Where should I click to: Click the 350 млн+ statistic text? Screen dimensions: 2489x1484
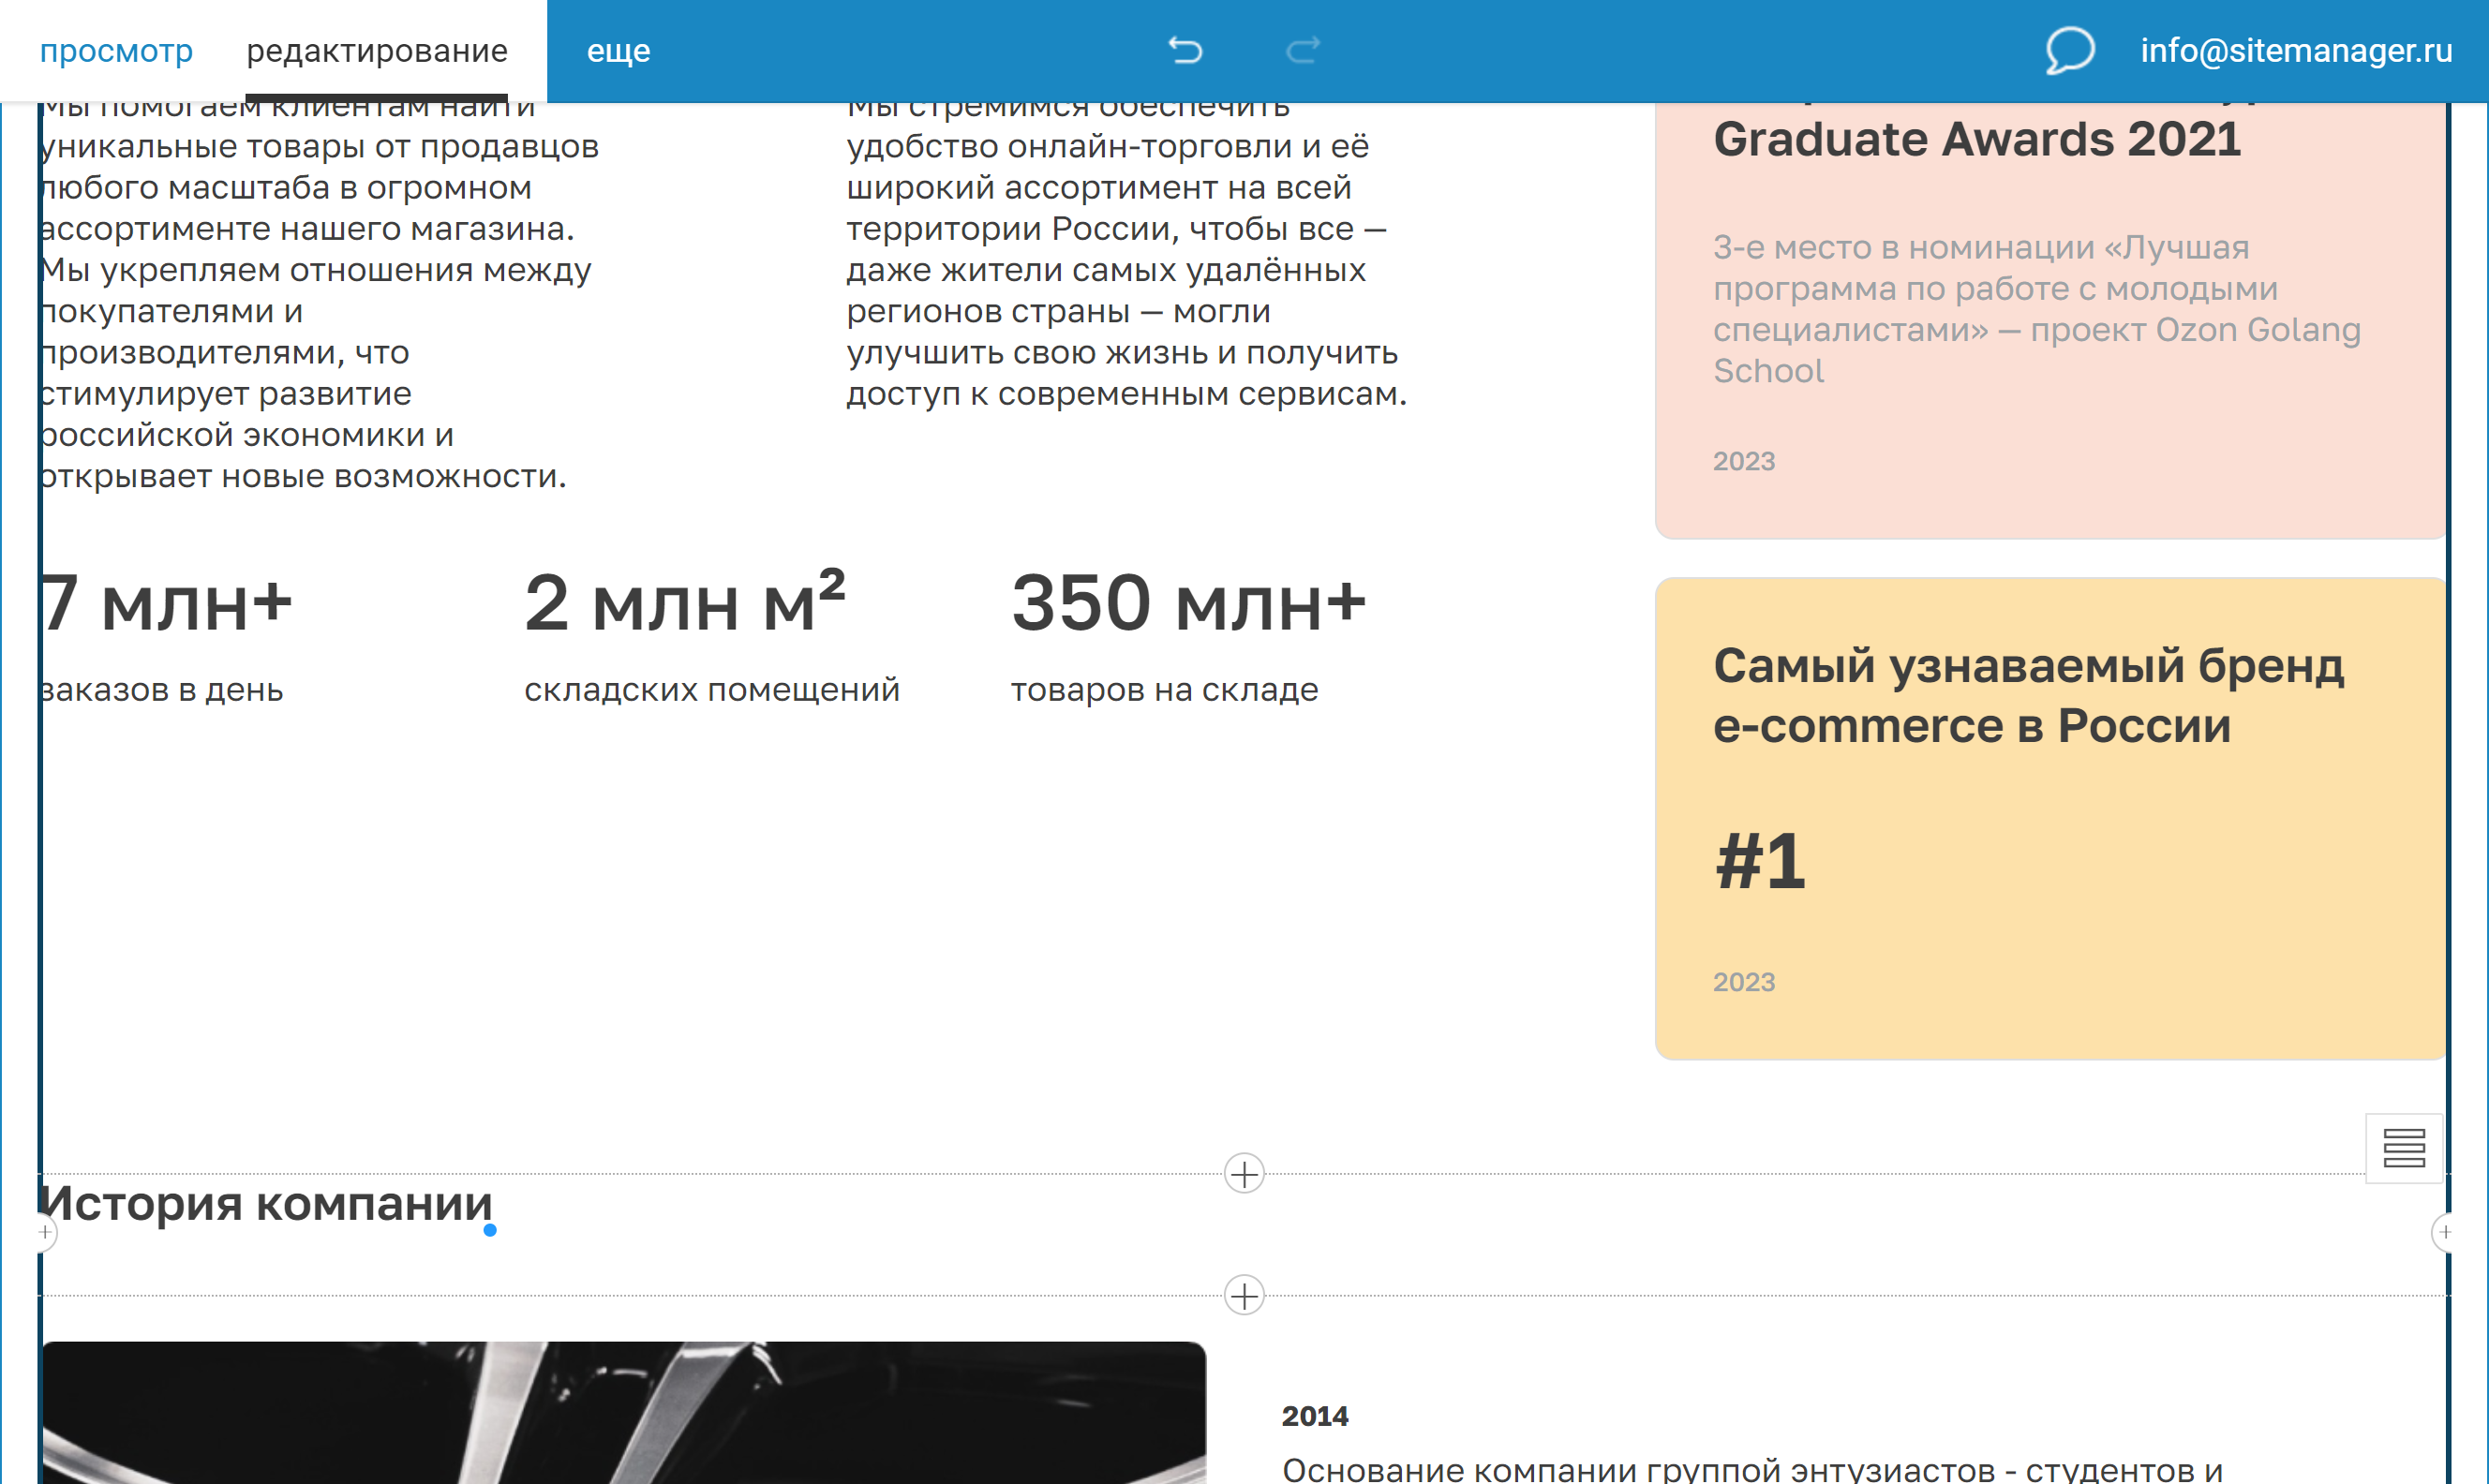tap(1188, 604)
